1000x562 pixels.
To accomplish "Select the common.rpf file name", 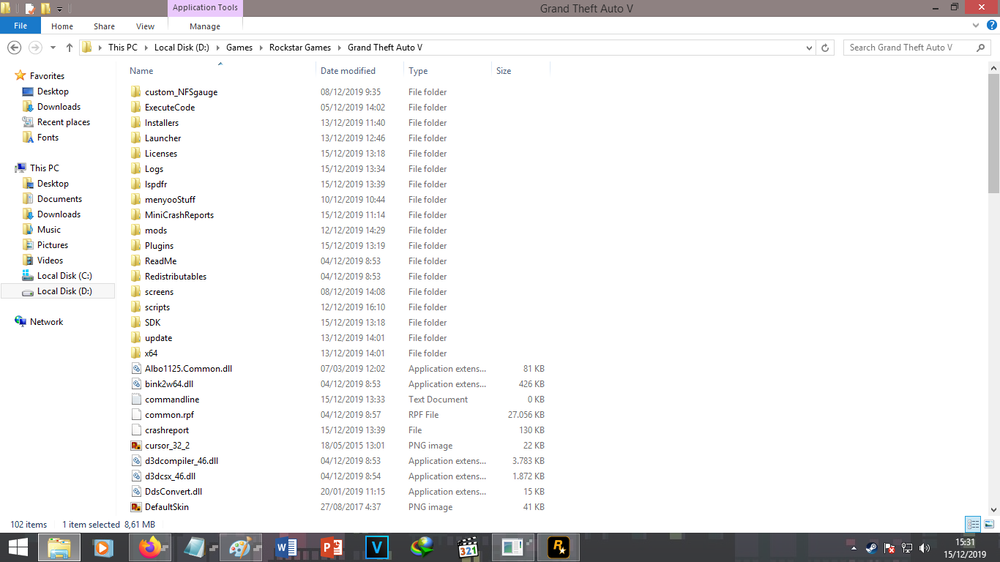I will 169,415.
